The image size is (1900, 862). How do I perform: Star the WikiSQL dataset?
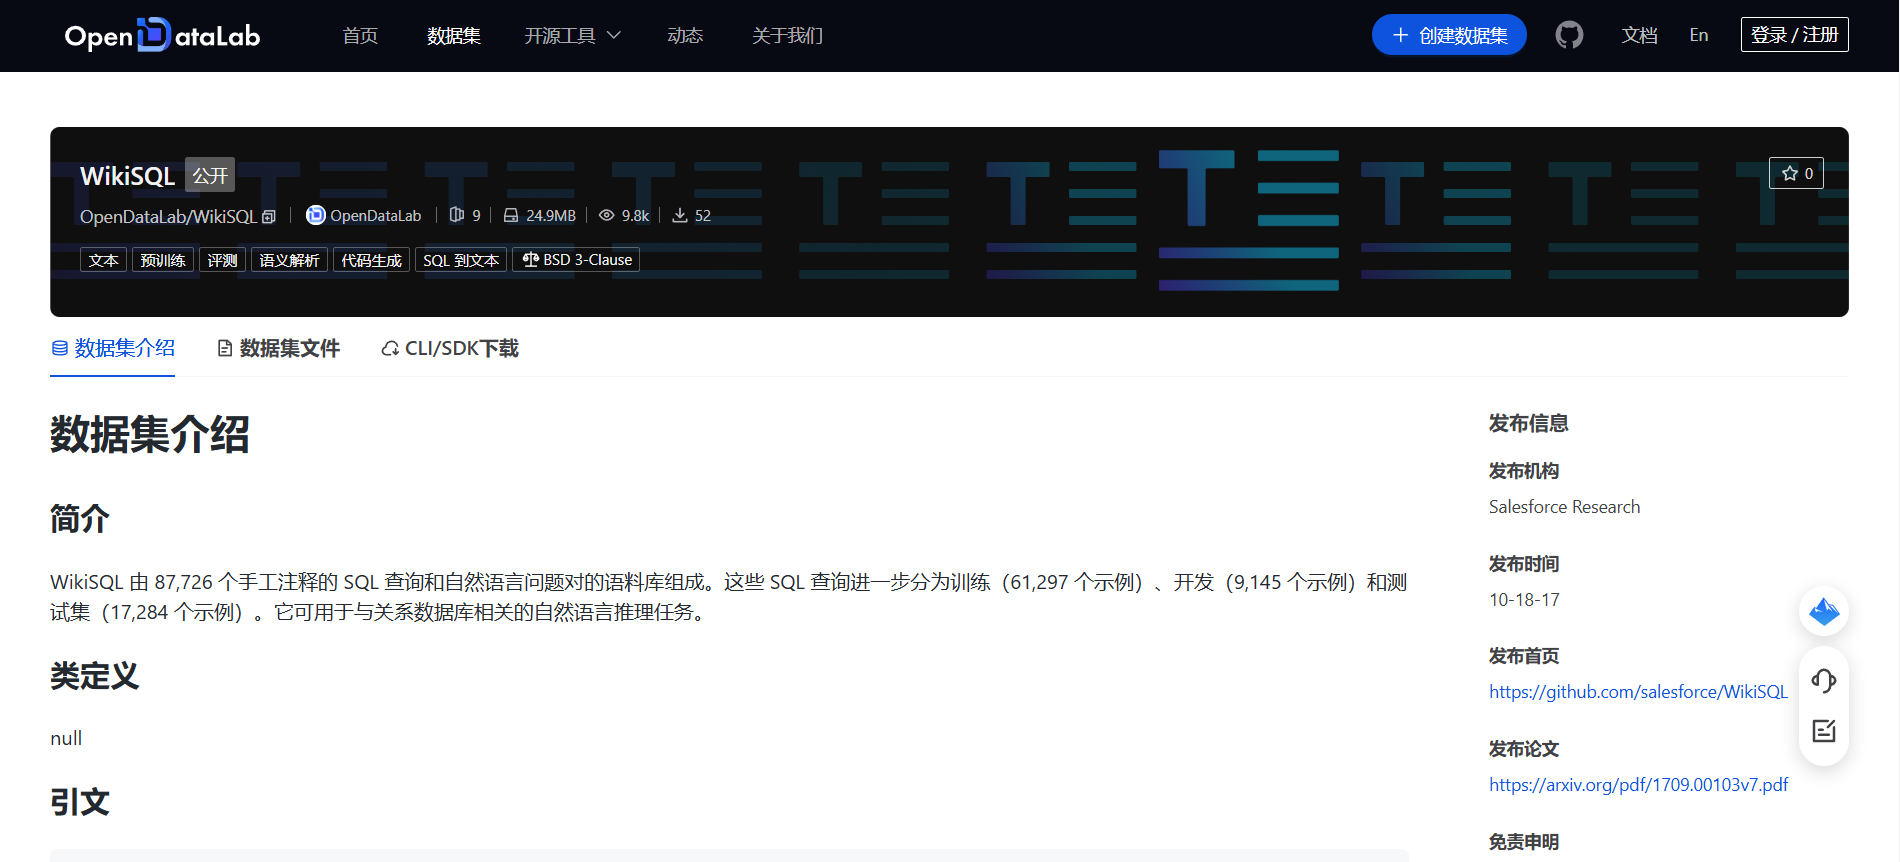tap(1796, 173)
